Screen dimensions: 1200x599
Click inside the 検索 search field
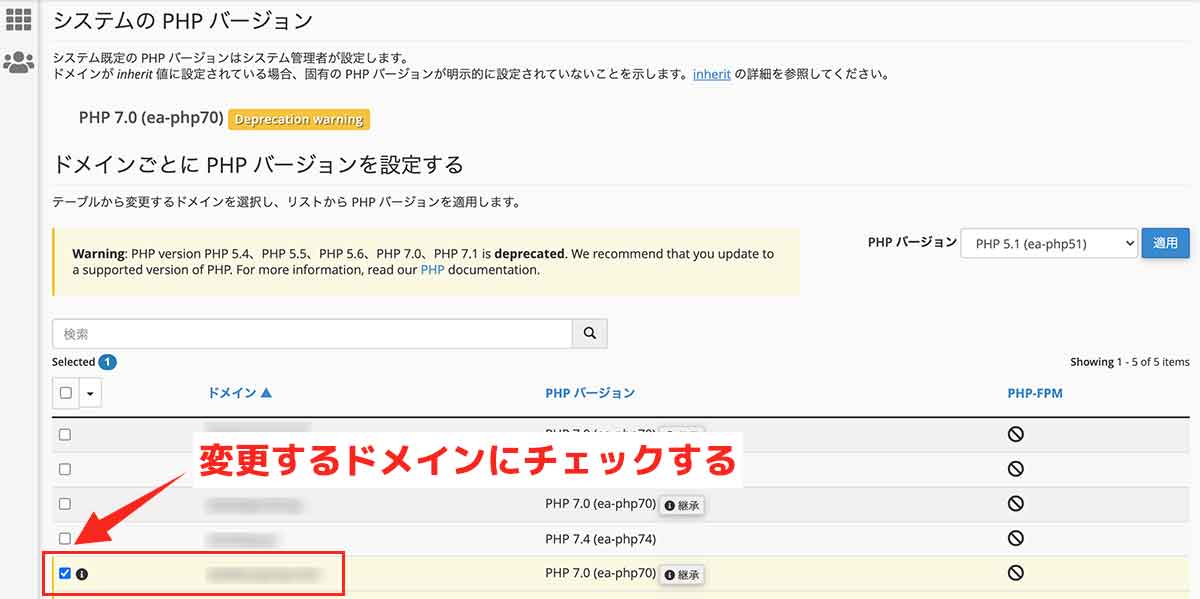(x=300, y=333)
